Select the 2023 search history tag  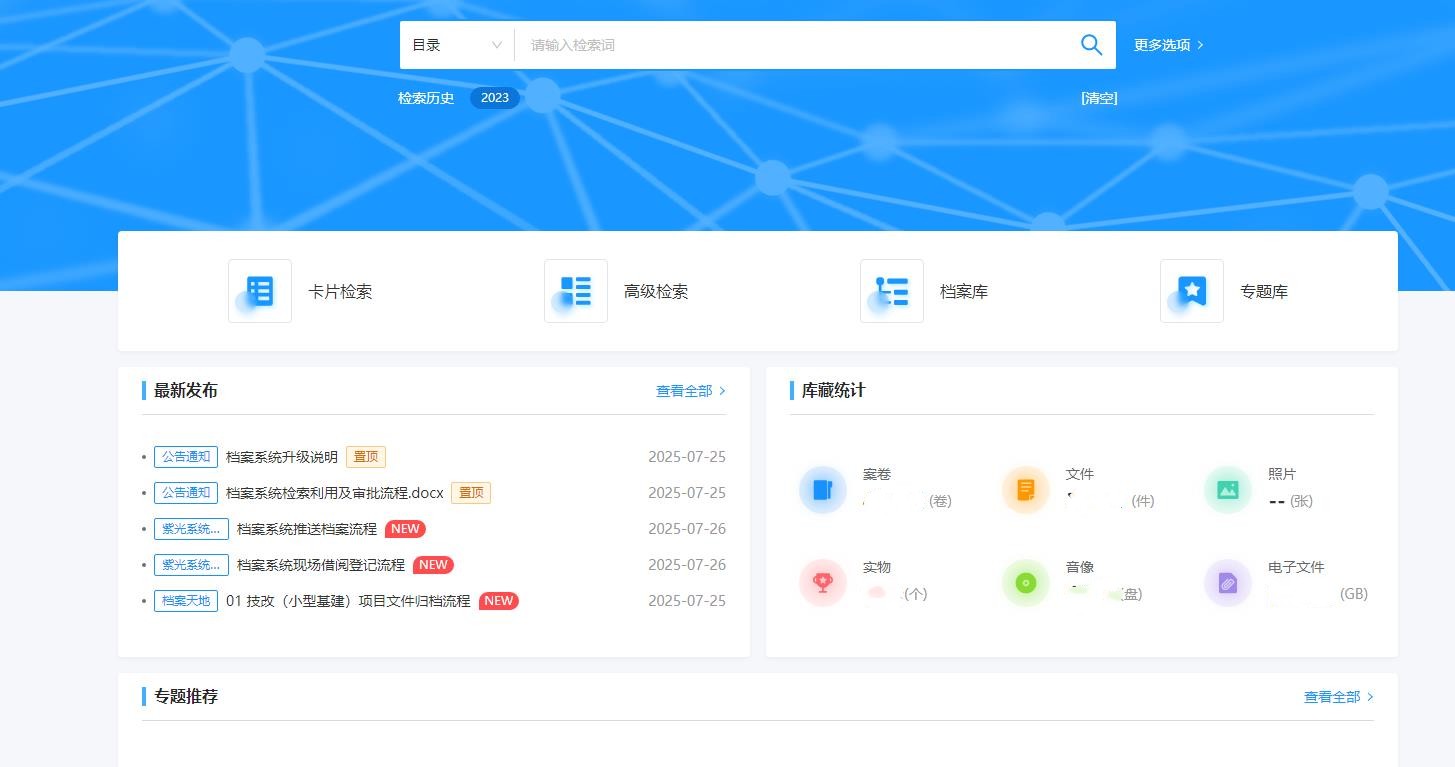[x=494, y=97]
